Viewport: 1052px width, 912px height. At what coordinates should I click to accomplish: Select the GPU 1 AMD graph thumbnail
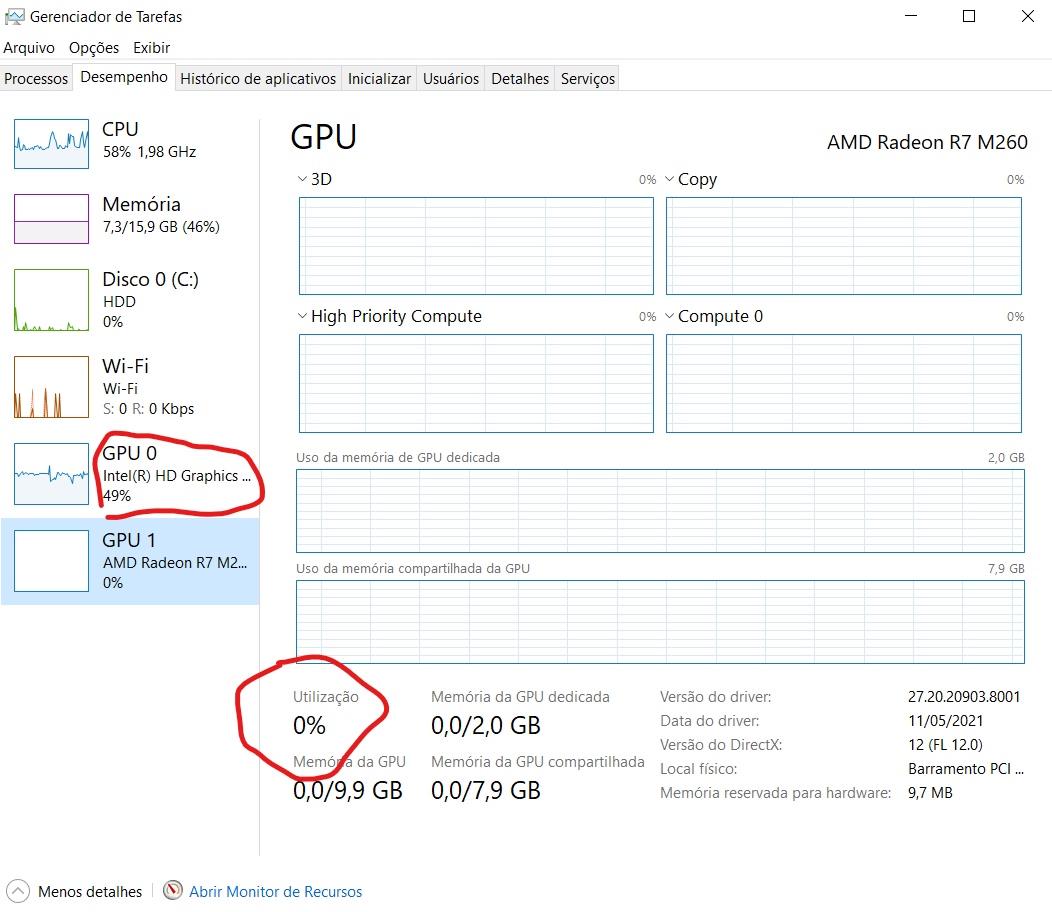(x=52, y=561)
